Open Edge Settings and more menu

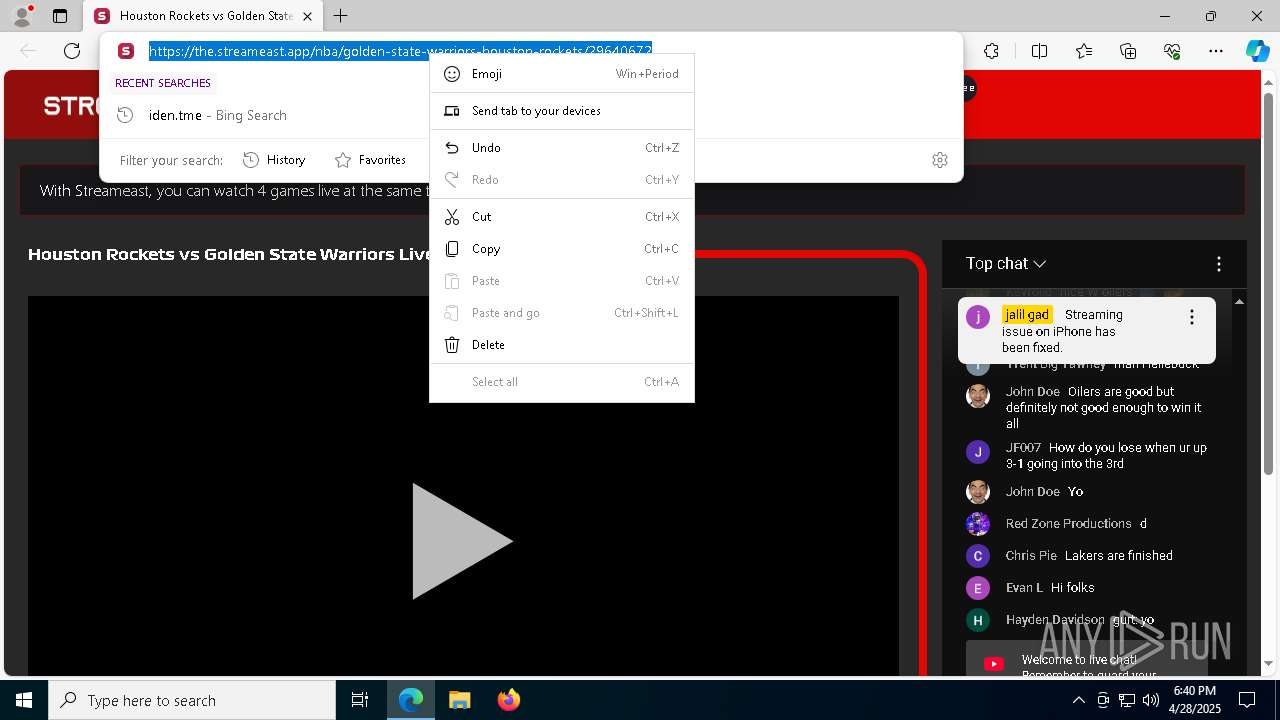pyautogui.click(x=1216, y=51)
